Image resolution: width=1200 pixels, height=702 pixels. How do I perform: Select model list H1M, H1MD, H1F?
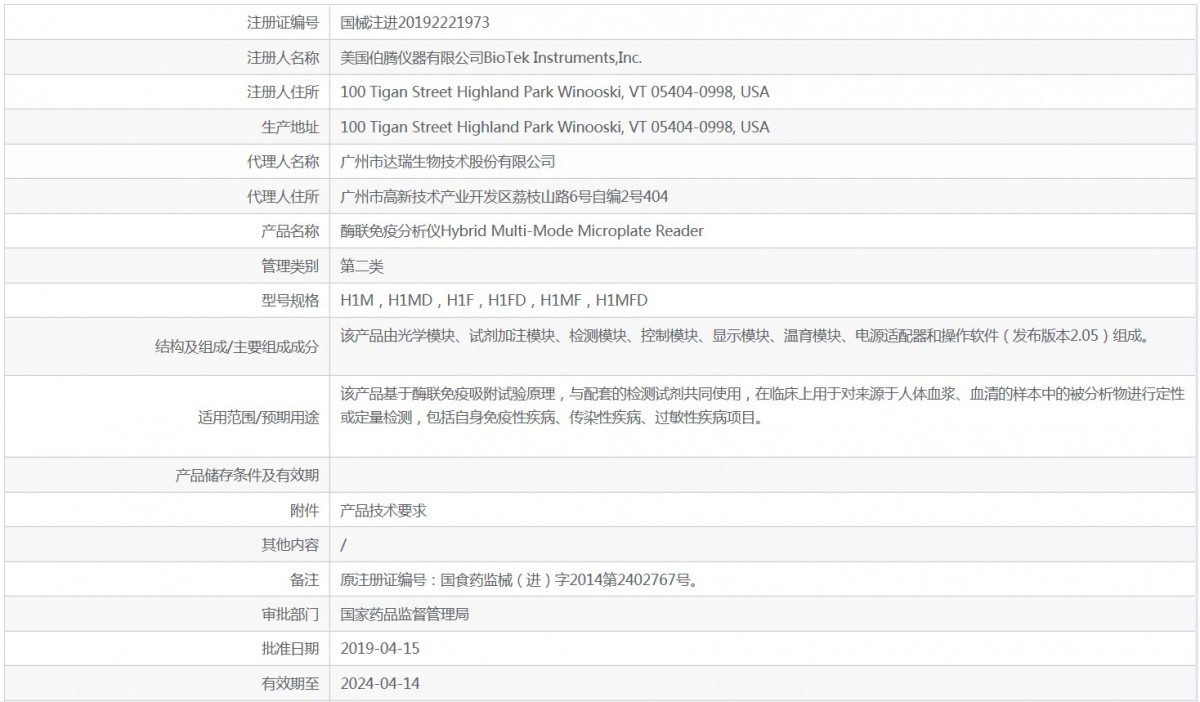407,300
